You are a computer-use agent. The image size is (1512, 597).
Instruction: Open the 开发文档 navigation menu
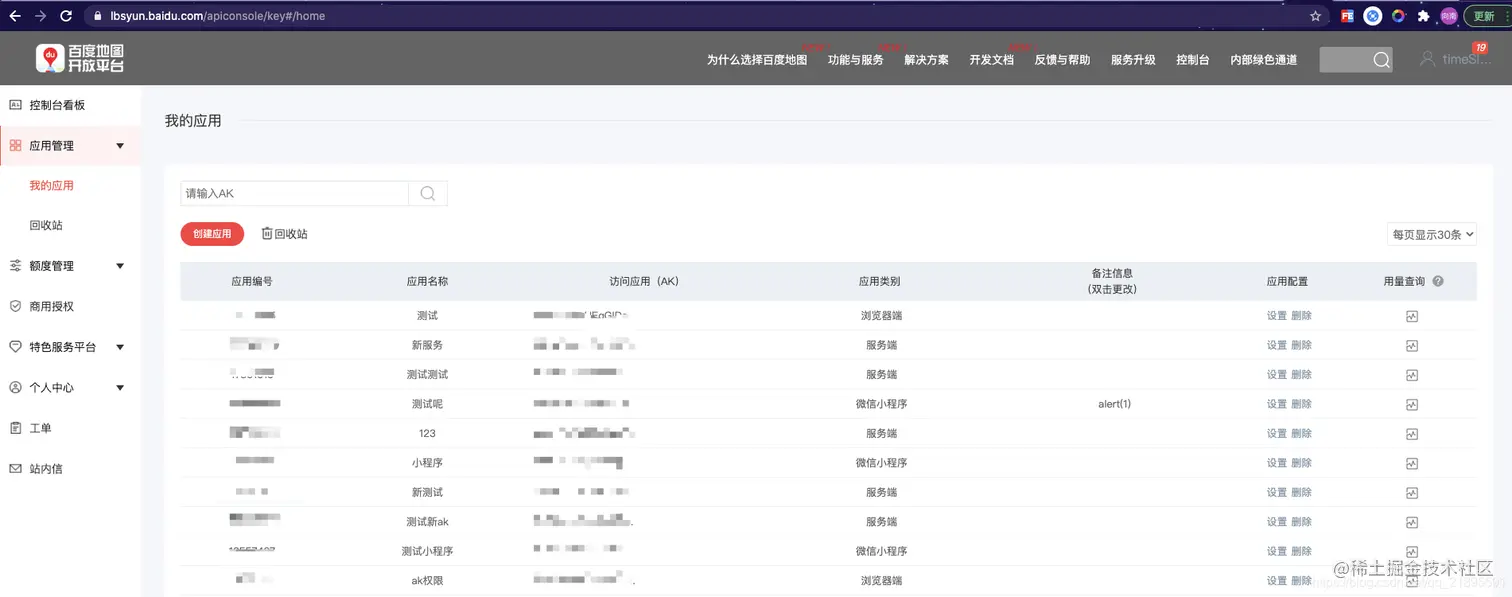pyautogui.click(x=991, y=59)
